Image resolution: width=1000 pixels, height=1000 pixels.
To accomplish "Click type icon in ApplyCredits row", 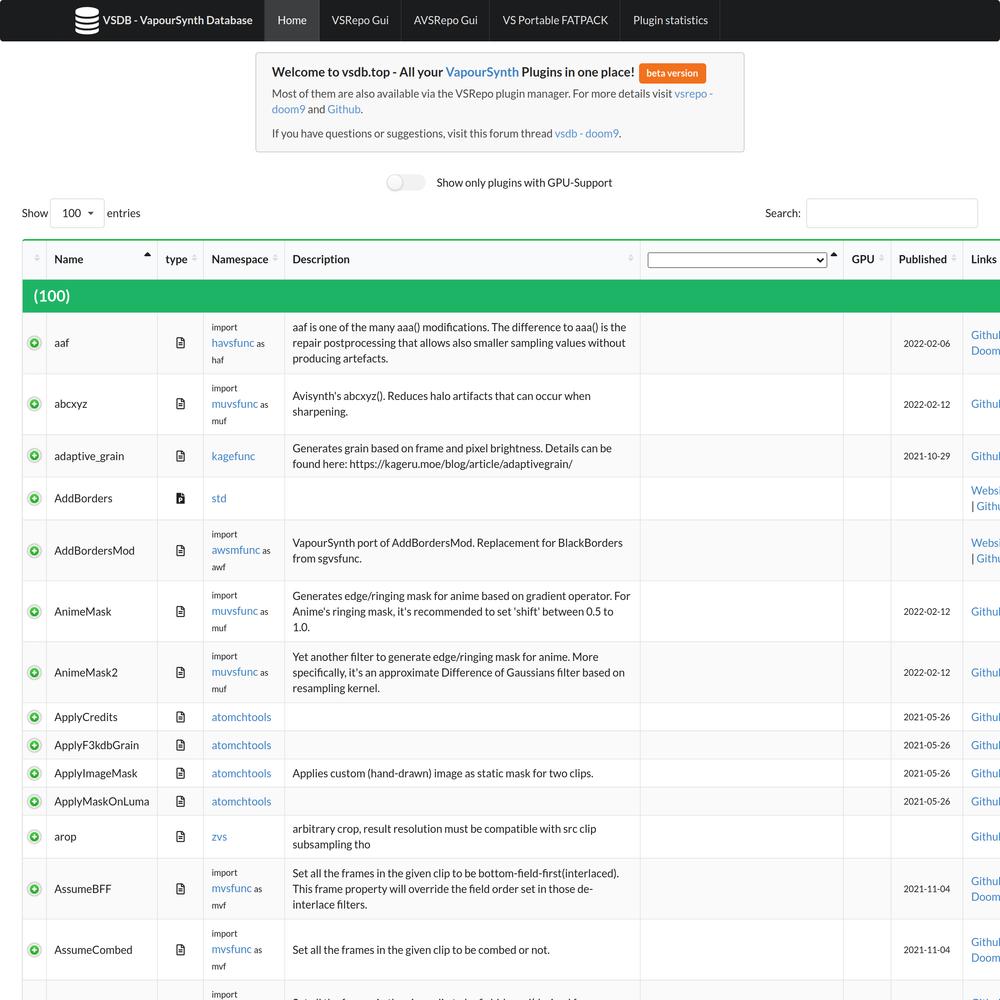I will [180, 717].
